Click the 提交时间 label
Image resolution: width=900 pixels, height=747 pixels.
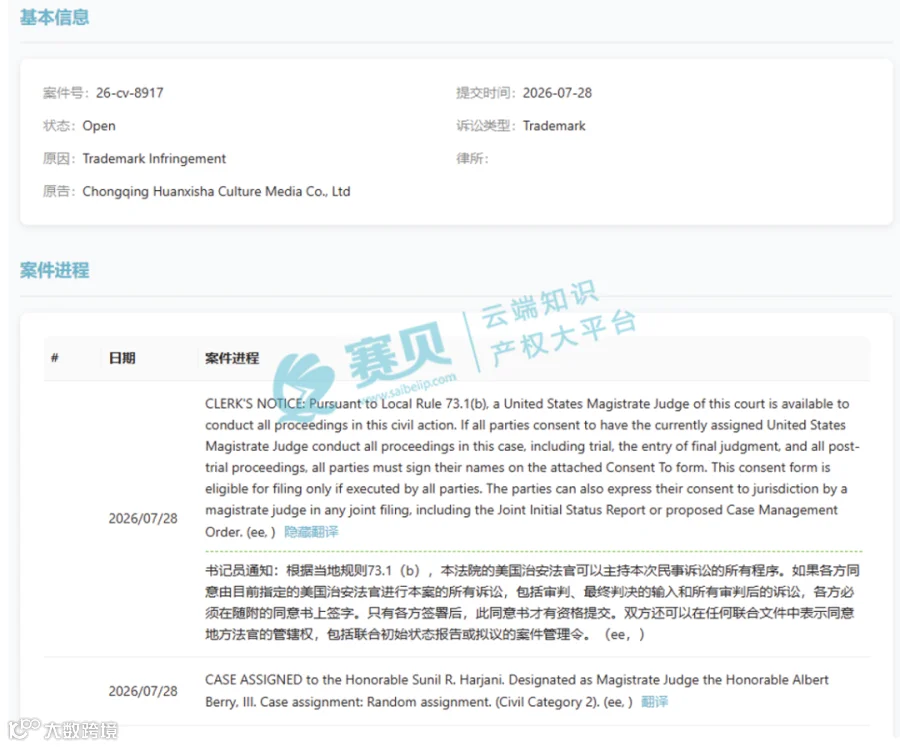[486, 93]
